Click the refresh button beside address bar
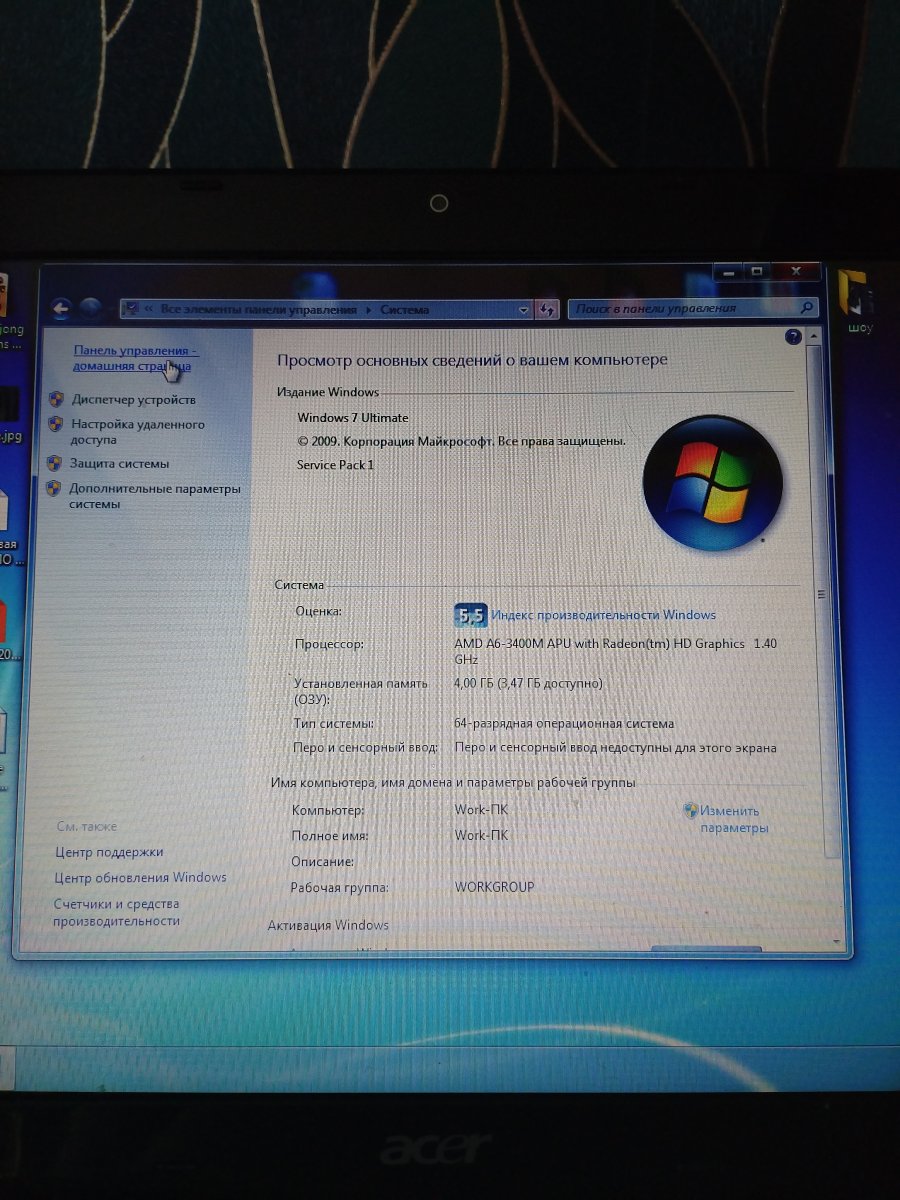Image resolution: width=900 pixels, height=1200 pixels. [547, 310]
